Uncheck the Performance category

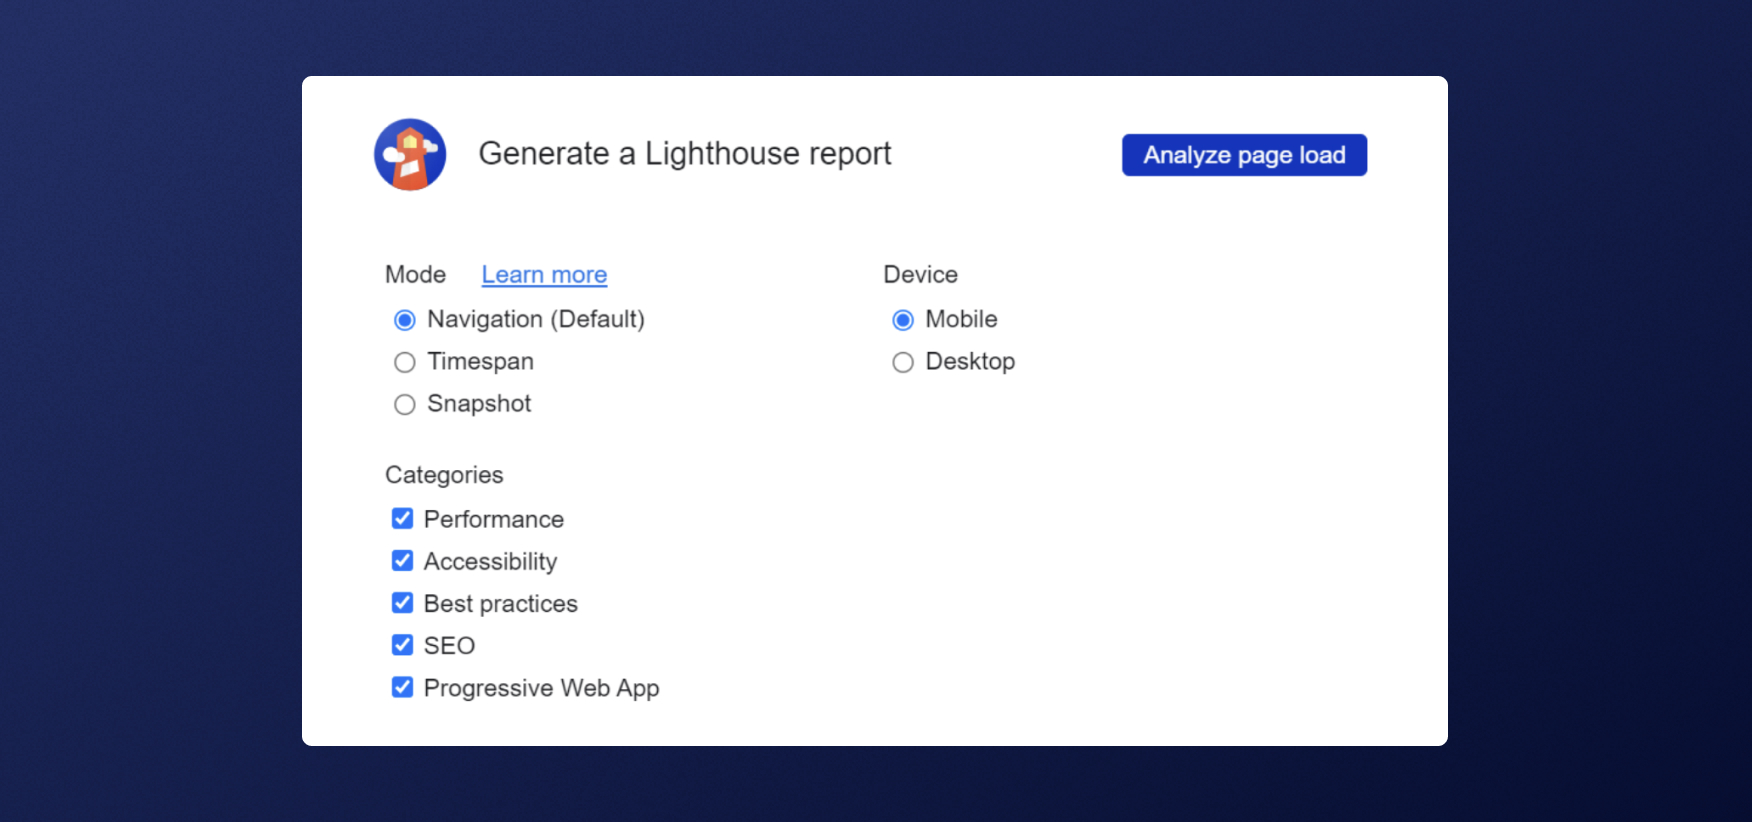(x=402, y=518)
